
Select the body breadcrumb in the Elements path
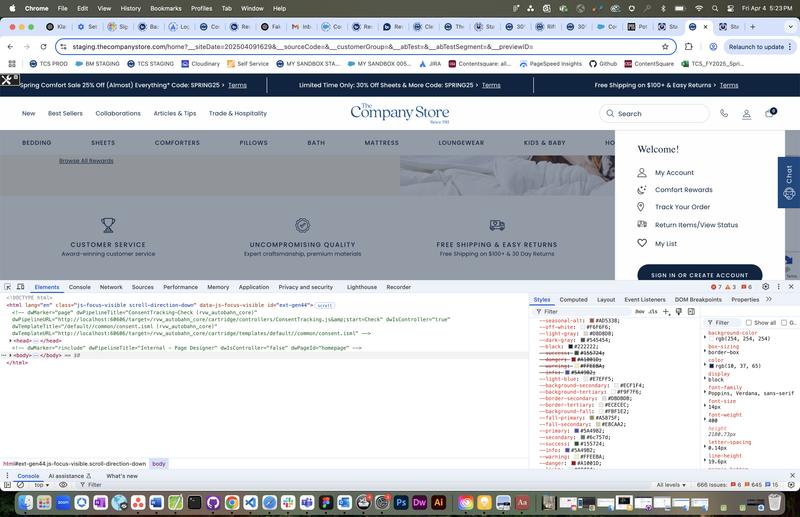click(x=159, y=463)
